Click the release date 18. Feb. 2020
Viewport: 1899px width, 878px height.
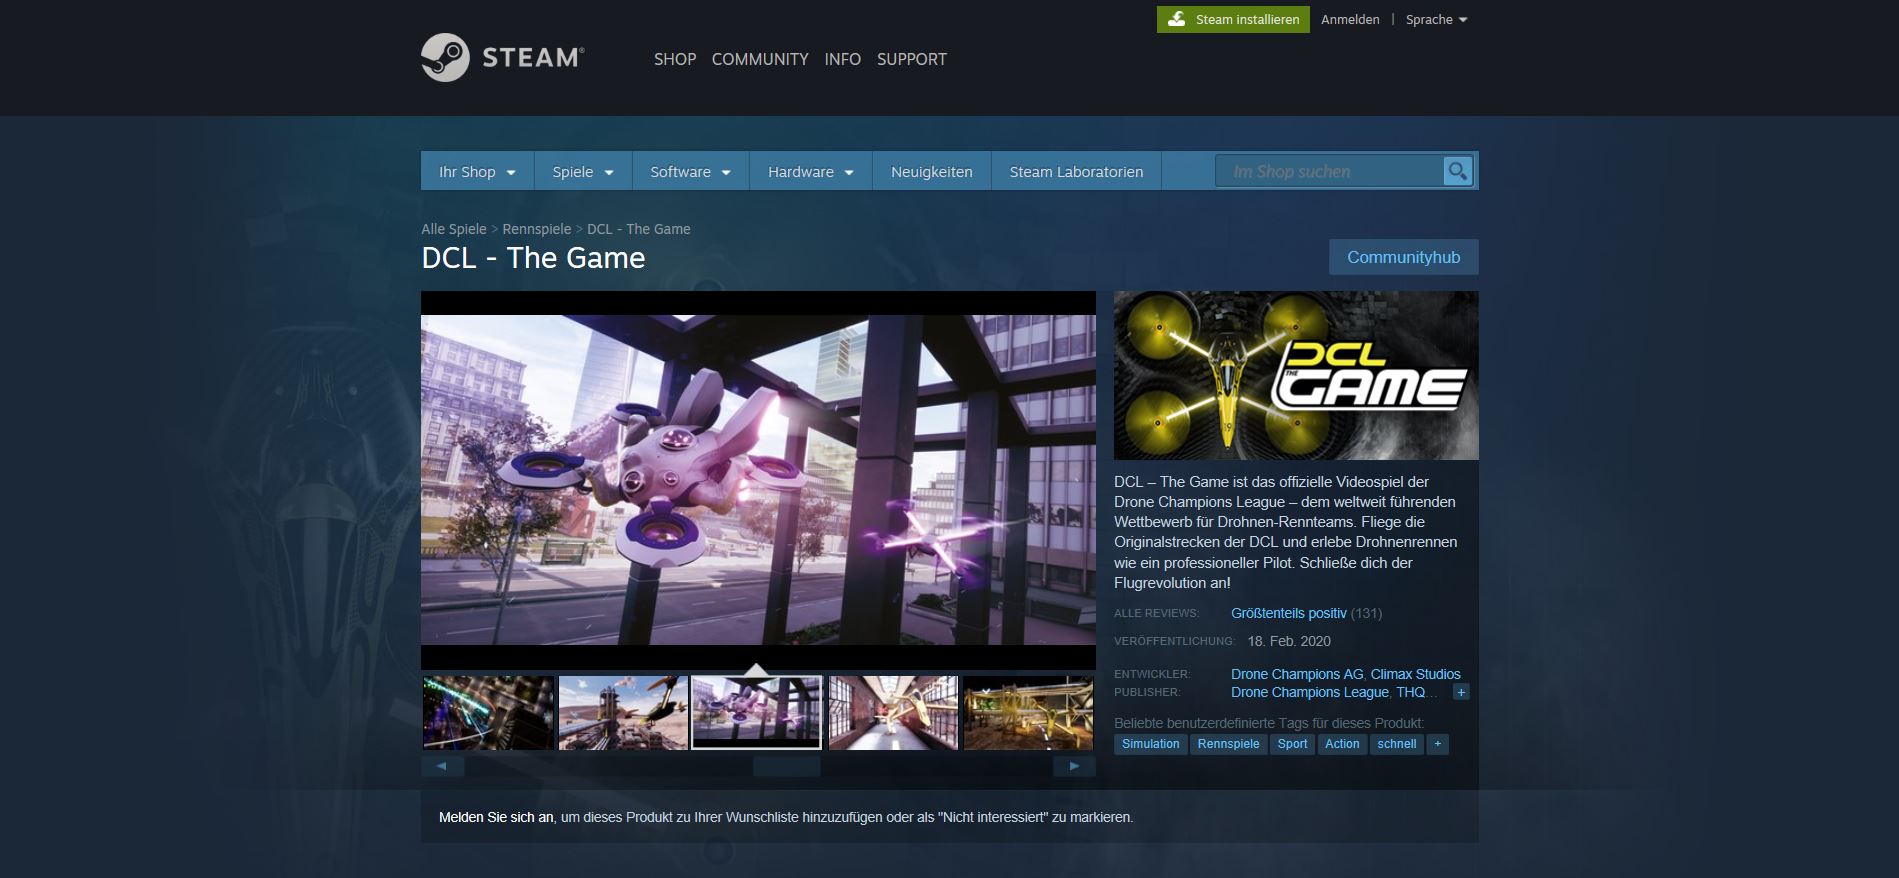point(1289,641)
